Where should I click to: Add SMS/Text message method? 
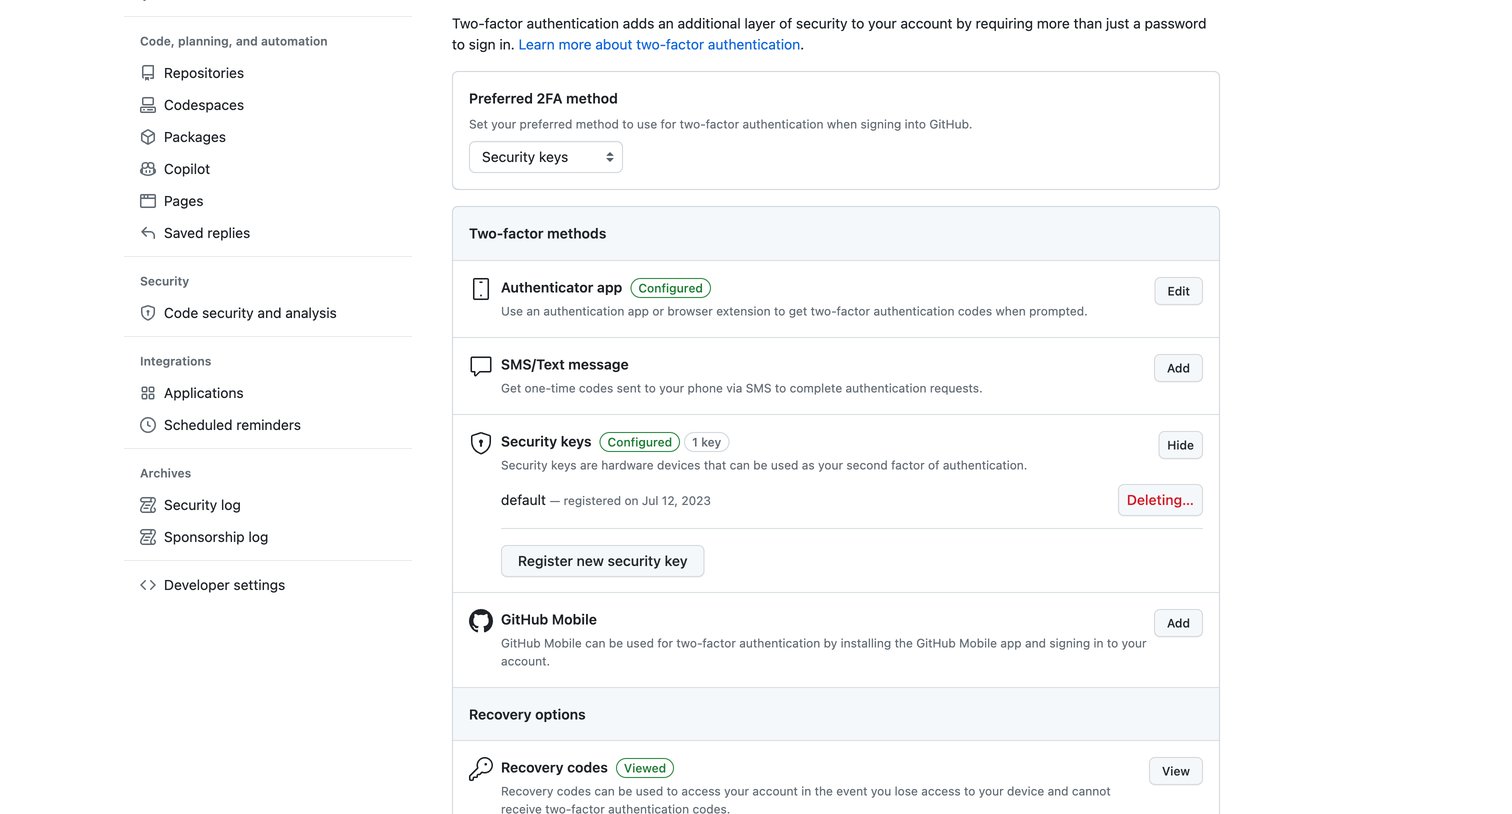pos(1178,368)
